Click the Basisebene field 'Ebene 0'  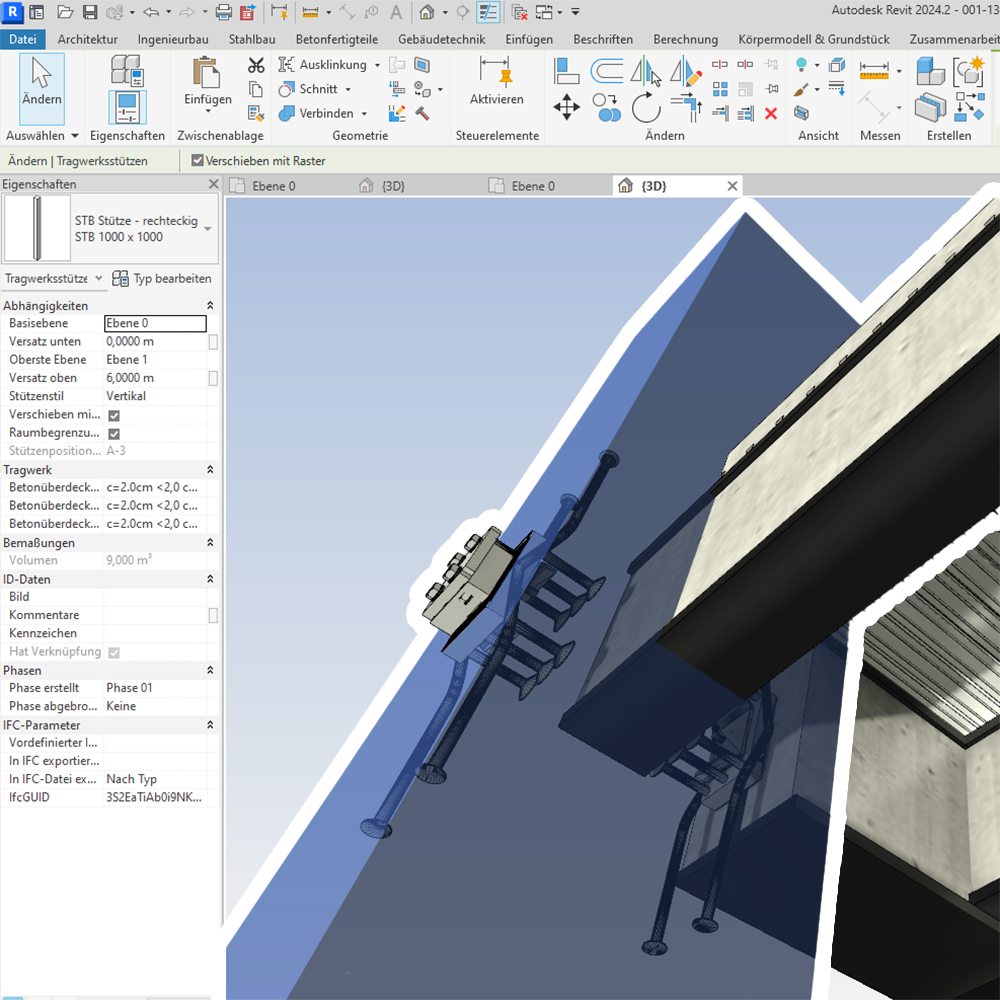pos(155,323)
